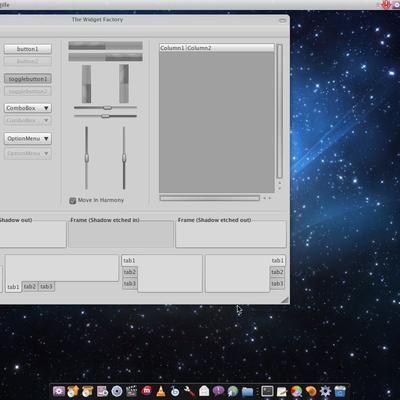Click the left vertical progress bar

(87, 84)
